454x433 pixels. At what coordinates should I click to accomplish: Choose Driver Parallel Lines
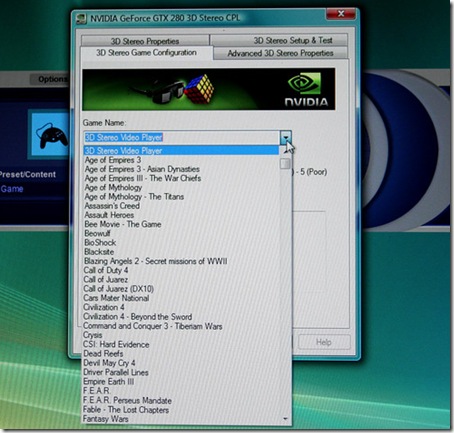coord(181,372)
